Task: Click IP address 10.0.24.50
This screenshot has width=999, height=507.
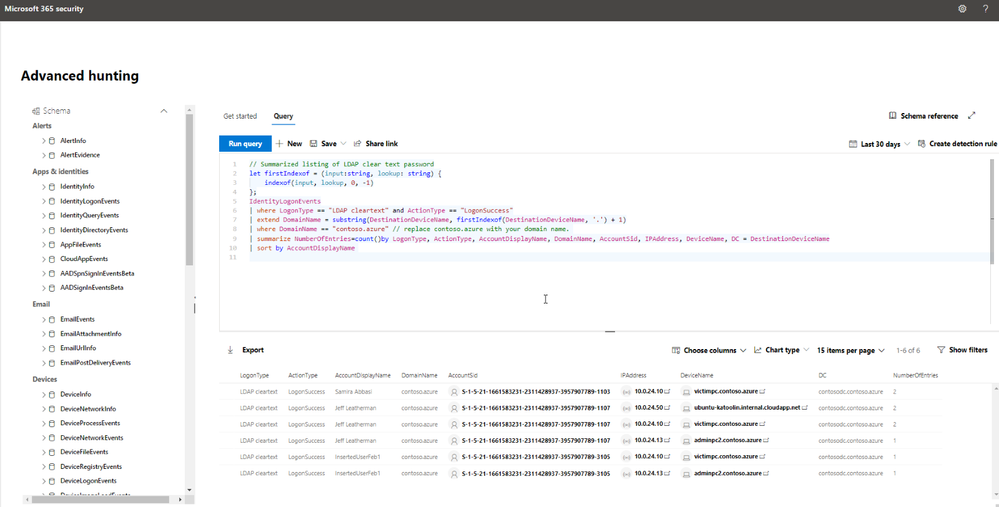Action: point(649,408)
